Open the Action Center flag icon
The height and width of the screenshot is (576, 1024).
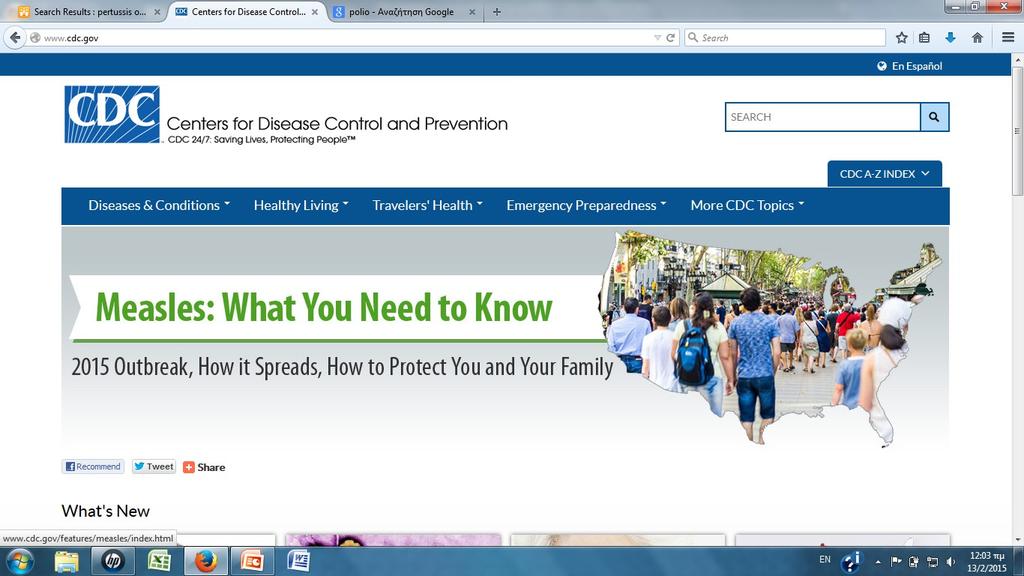[896, 561]
